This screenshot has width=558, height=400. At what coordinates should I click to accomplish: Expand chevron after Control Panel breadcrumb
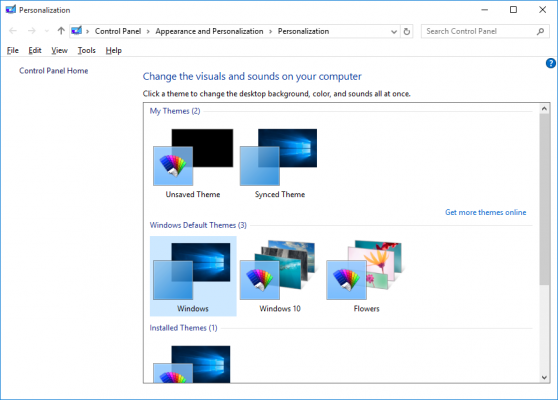pyautogui.click(x=148, y=31)
